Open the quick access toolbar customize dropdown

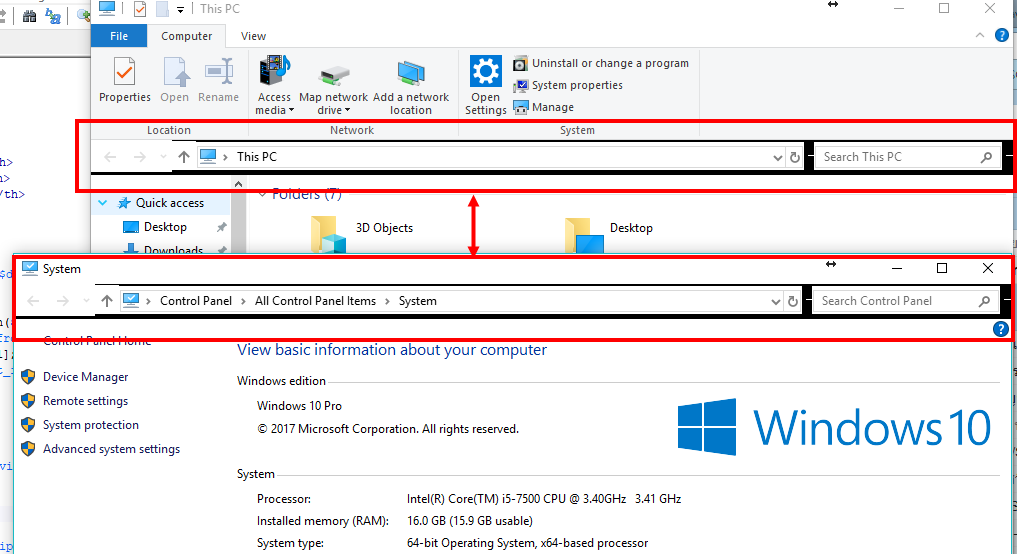180,9
